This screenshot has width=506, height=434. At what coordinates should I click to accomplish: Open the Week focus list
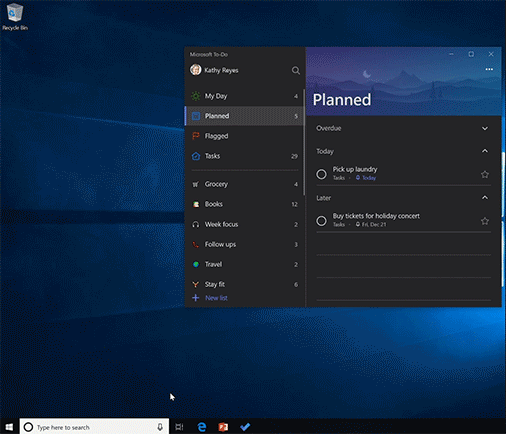(x=244, y=224)
